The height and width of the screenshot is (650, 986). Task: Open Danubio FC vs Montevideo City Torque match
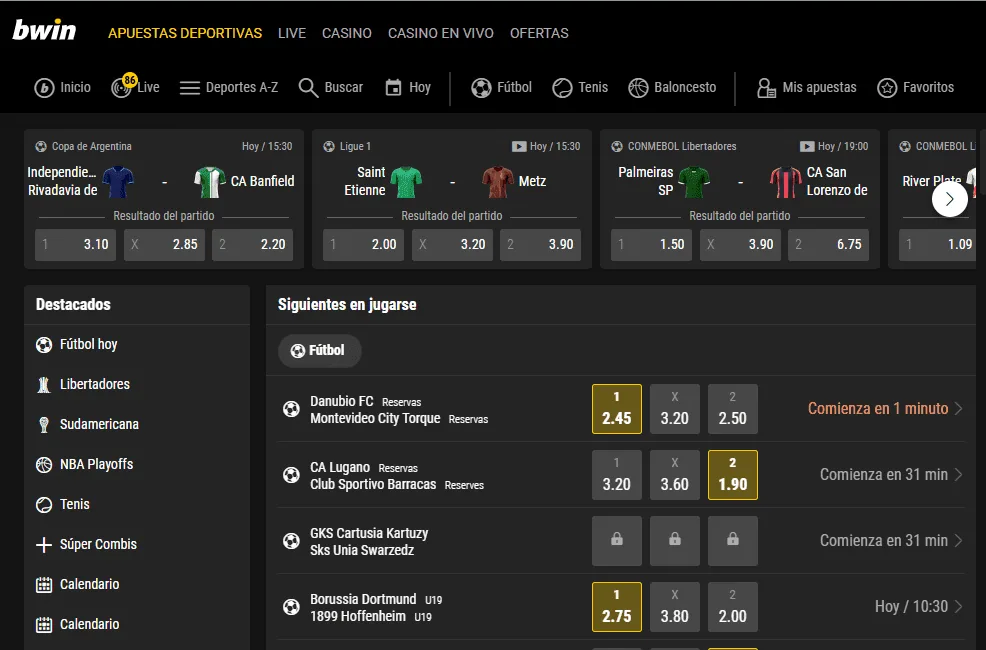pyautogui.click(x=399, y=409)
